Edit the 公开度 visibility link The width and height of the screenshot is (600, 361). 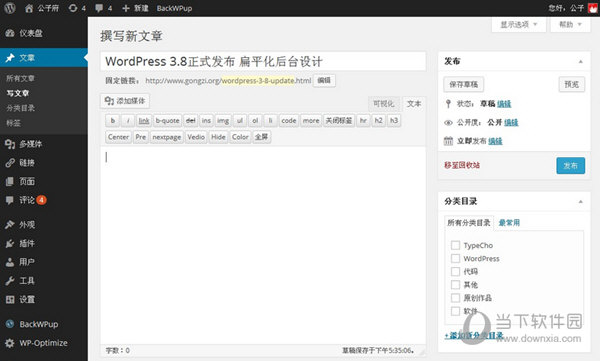pyautogui.click(x=511, y=123)
